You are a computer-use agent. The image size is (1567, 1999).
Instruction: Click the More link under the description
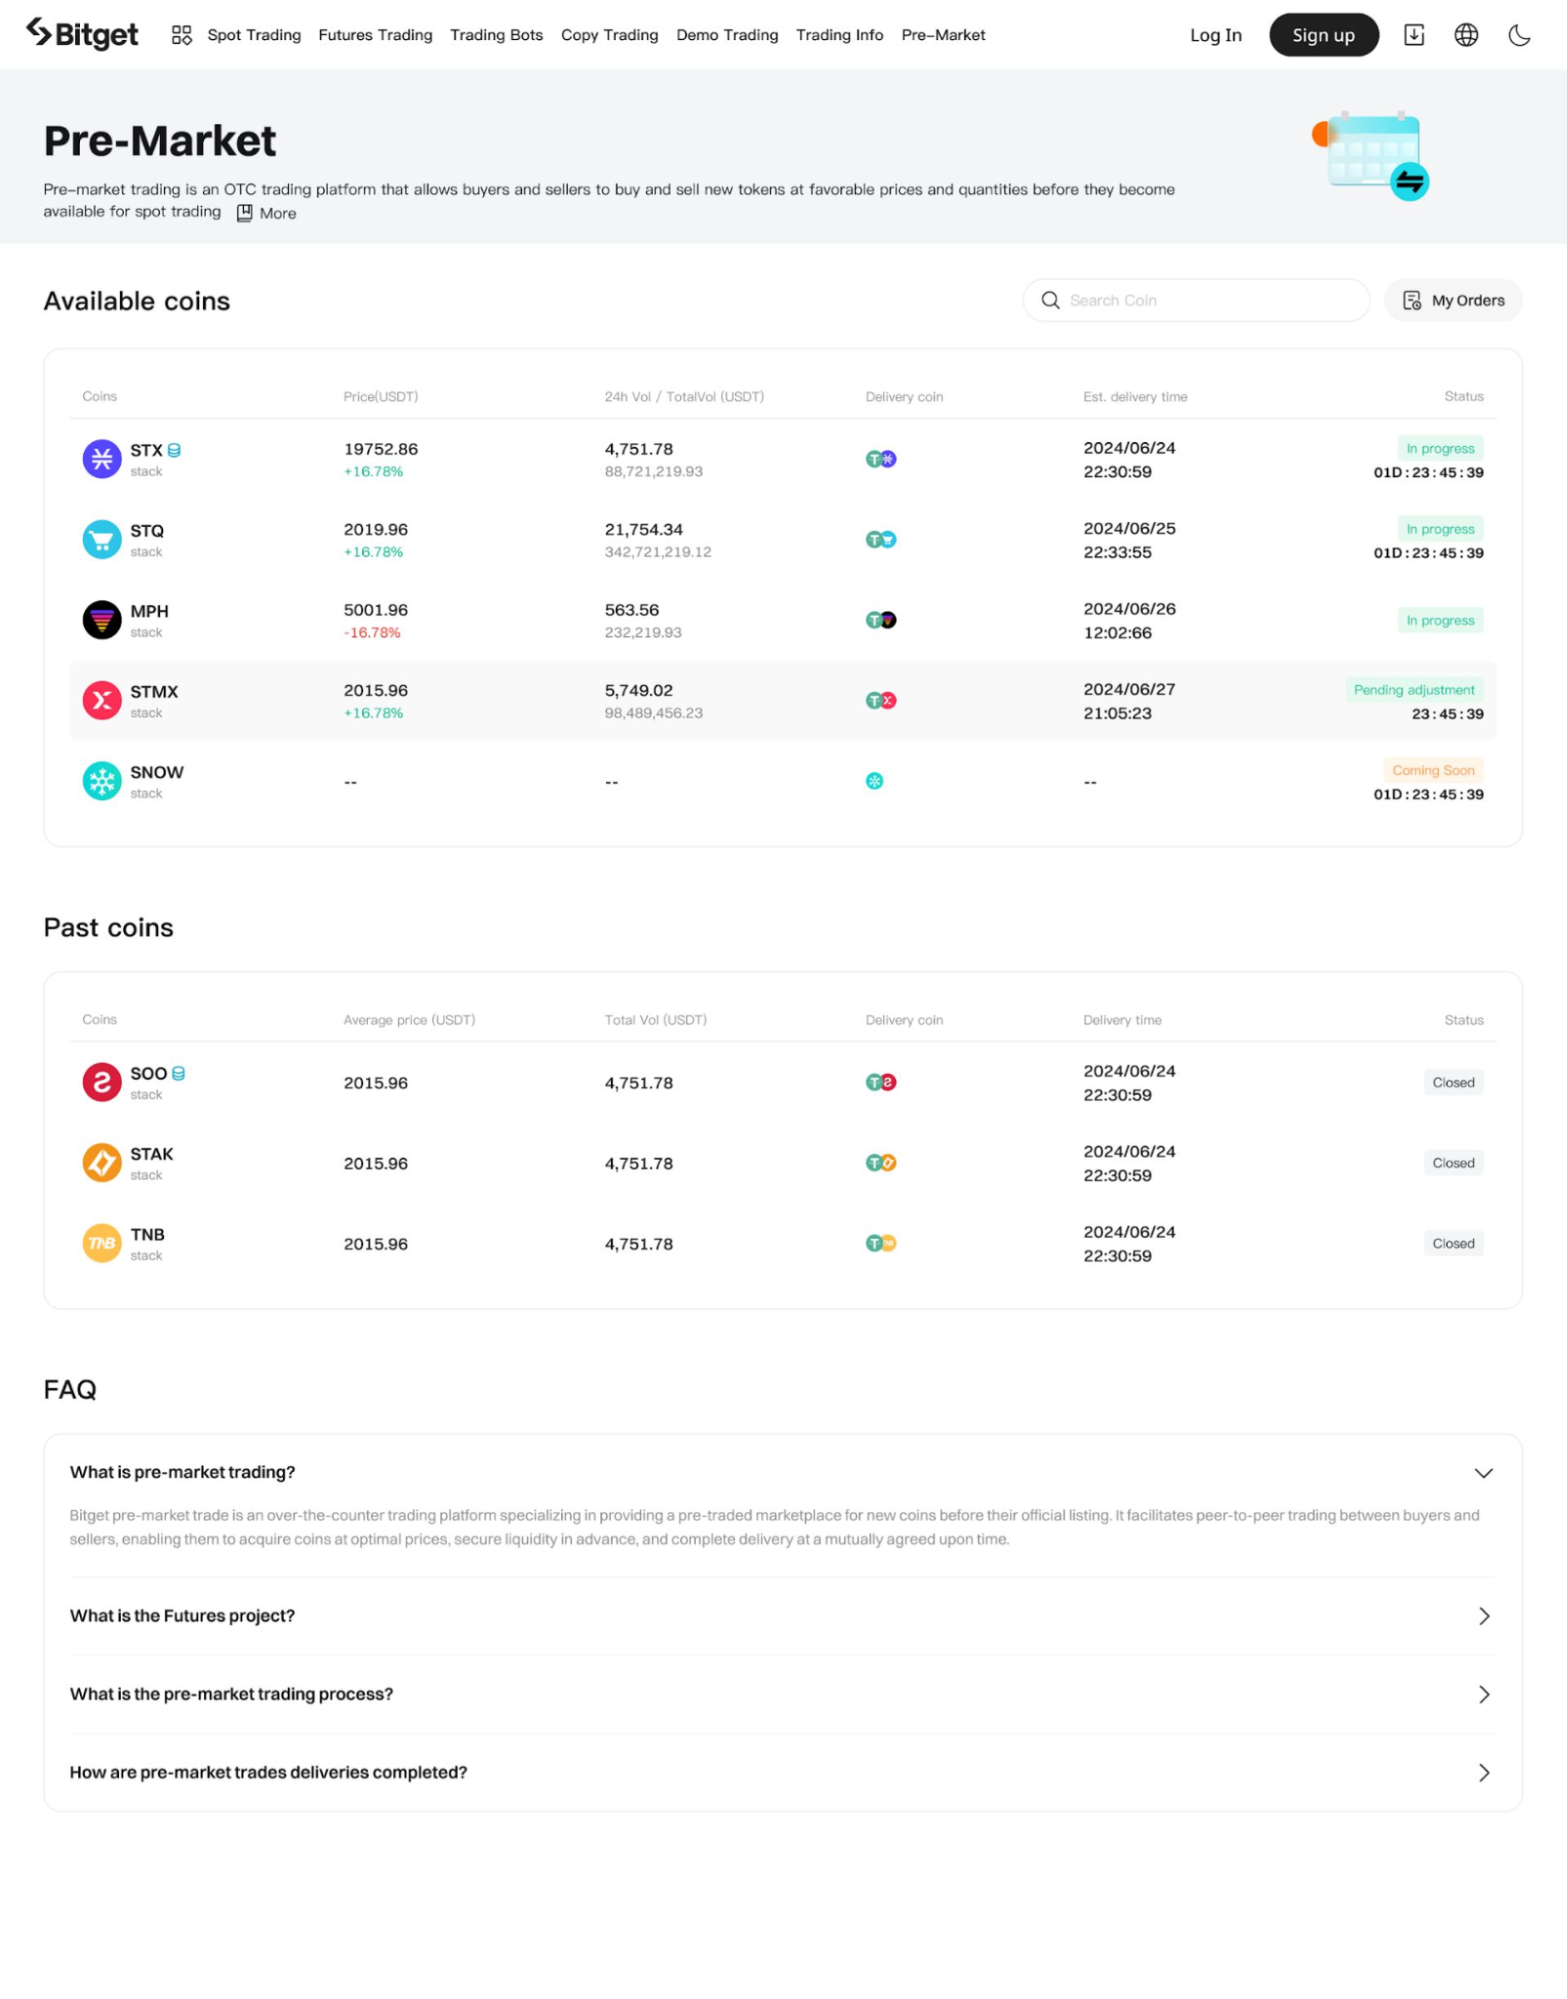[267, 213]
